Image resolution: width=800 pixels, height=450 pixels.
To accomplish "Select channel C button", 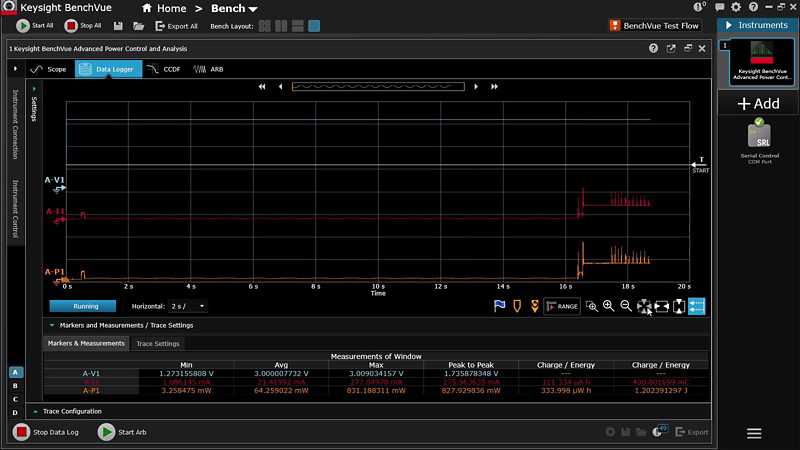I will point(15,399).
